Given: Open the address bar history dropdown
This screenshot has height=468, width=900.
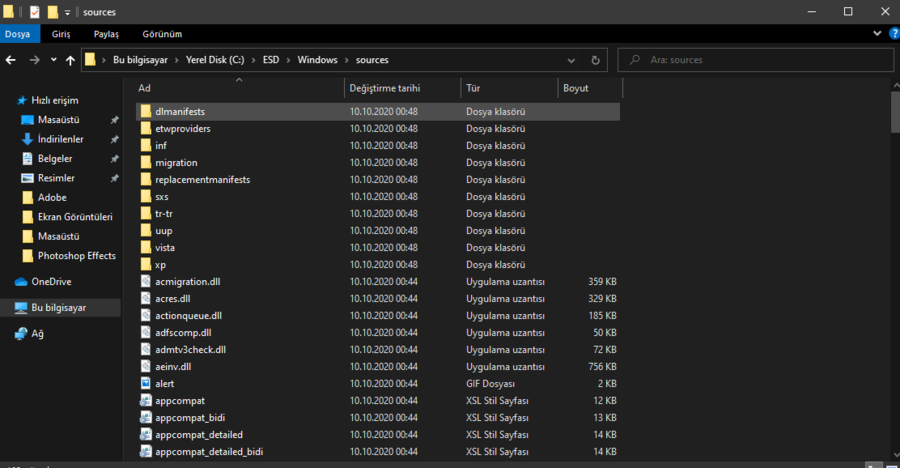Looking at the screenshot, I should click(573, 60).
